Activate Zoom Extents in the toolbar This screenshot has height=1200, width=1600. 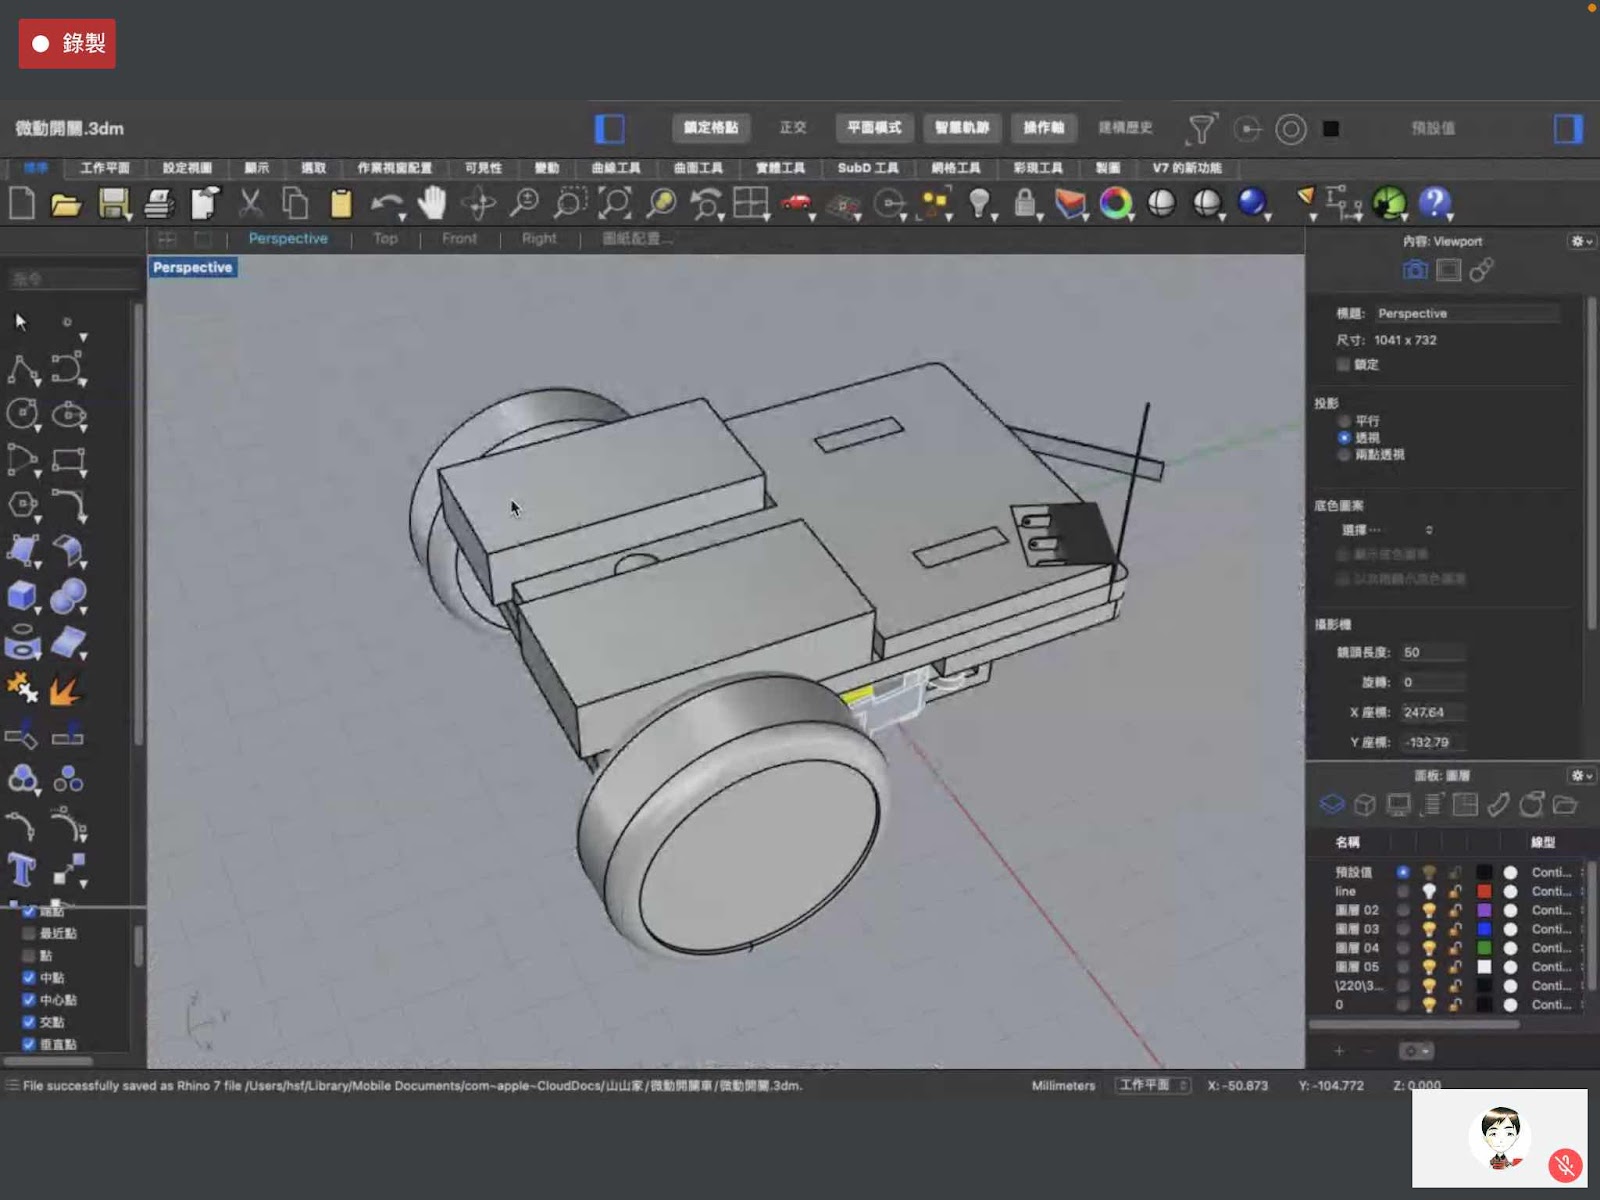click(x=615, y=204)
